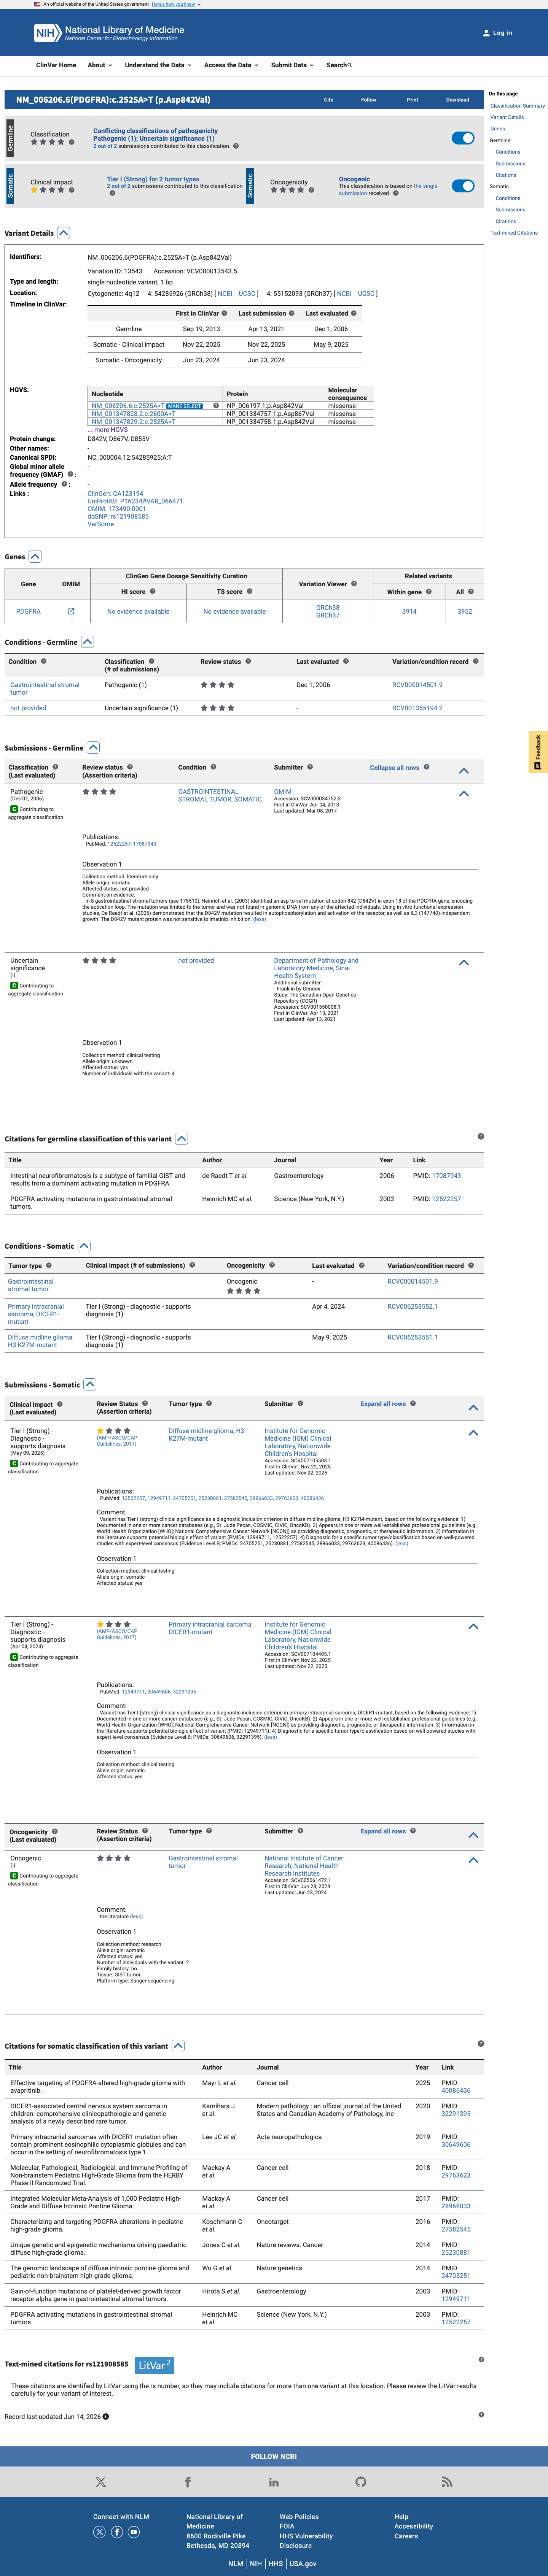
Task: Open the Access the Data menu
Action: (x=231, y=65)
